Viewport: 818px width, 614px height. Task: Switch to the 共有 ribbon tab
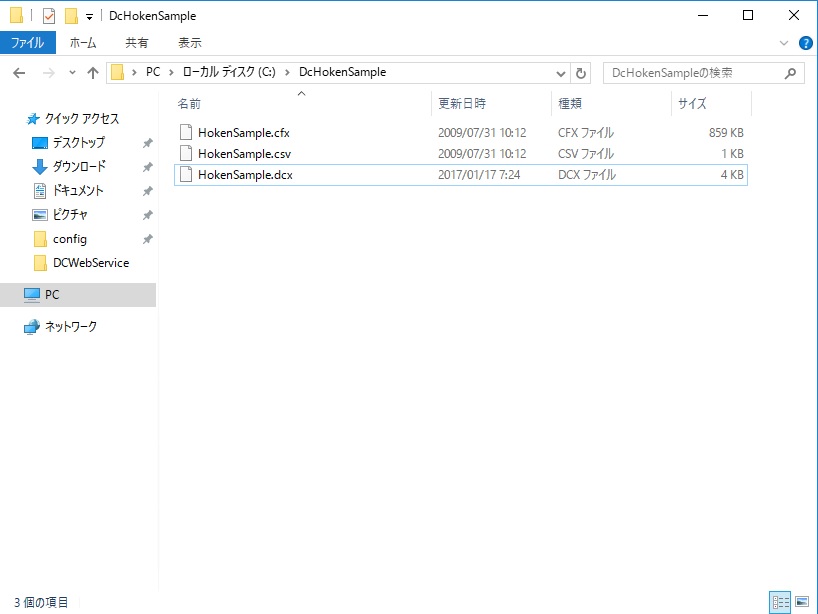137,43
